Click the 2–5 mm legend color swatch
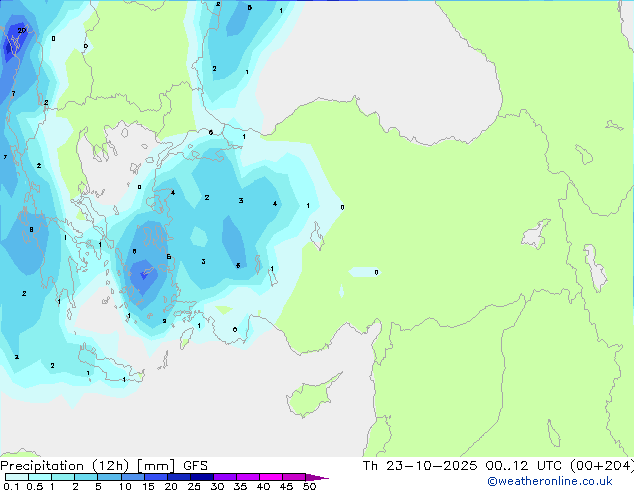 (x=86, y=477)
